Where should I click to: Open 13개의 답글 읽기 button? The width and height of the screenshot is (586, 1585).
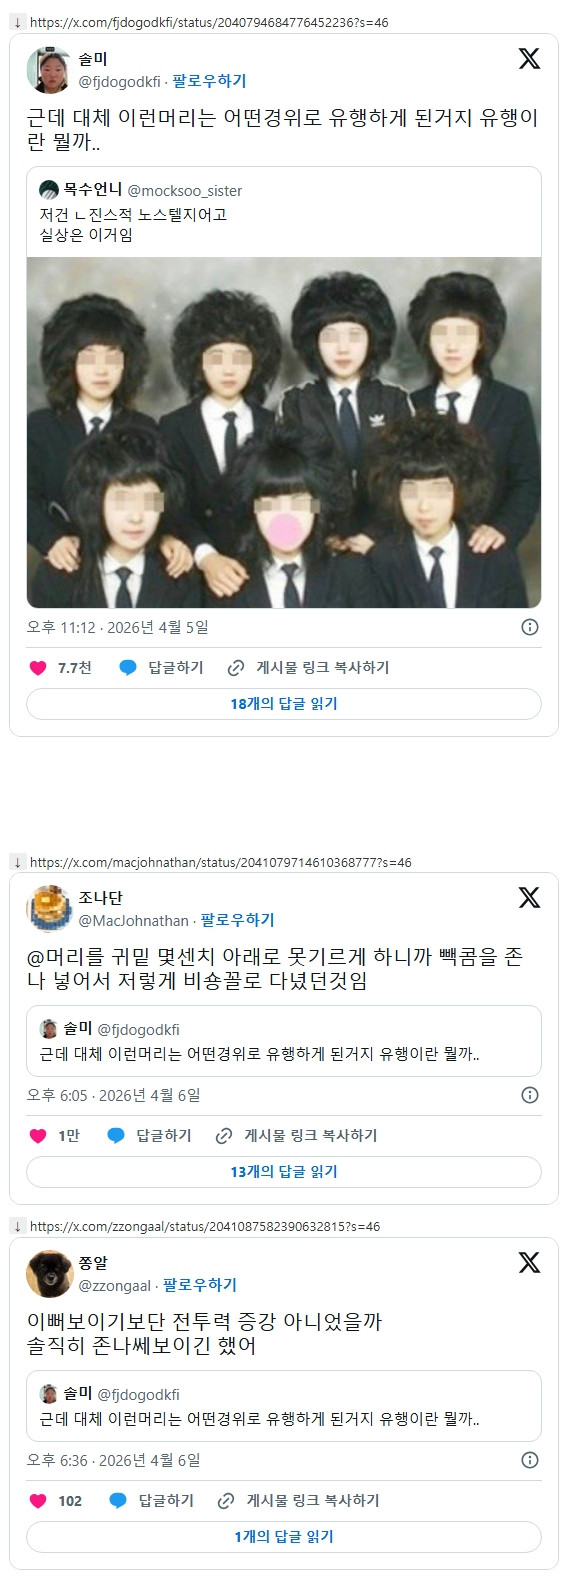point(284,1171)
